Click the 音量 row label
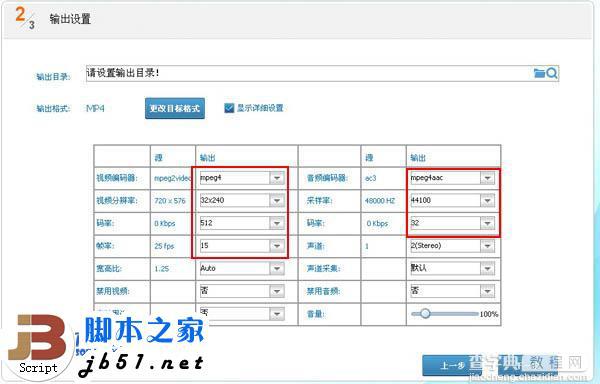The height and width of the screenshot is (384, 600). click(x=316, y=314)
